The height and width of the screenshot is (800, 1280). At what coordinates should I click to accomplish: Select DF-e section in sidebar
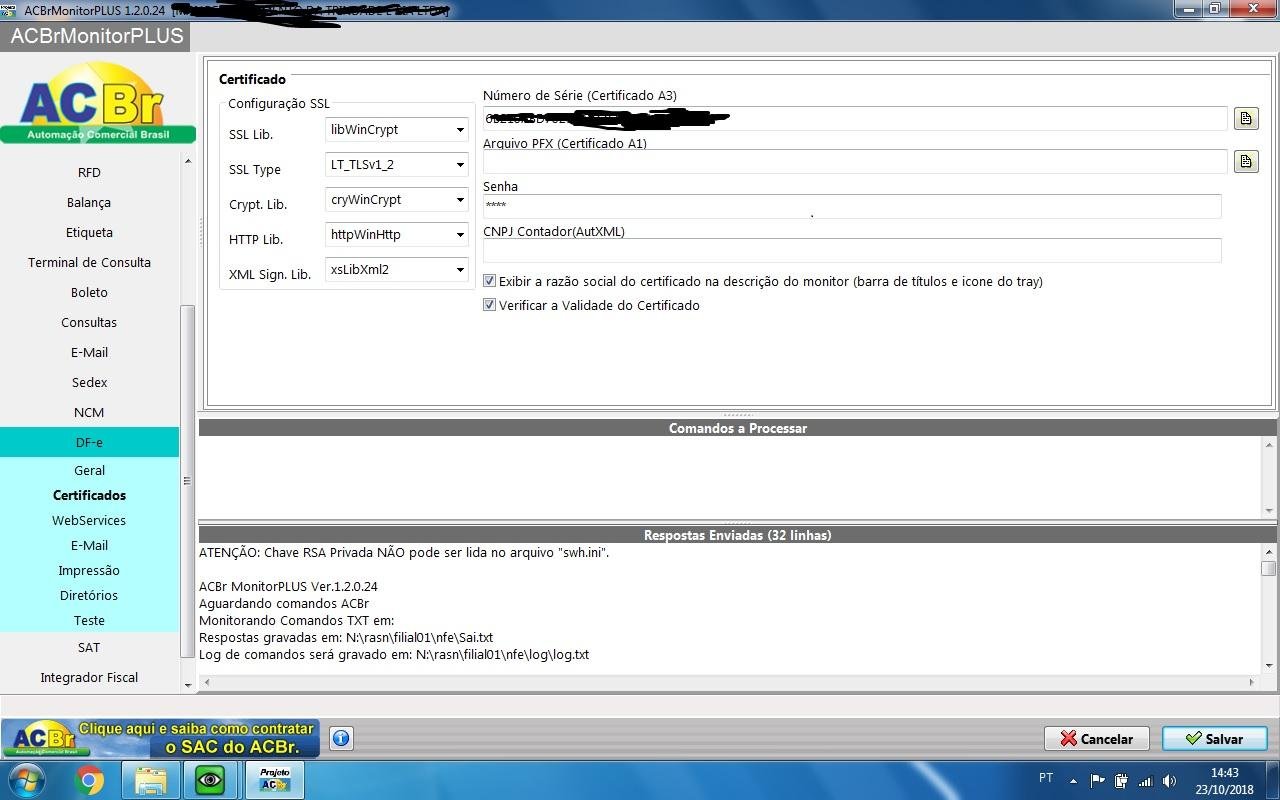click(89, 442)
